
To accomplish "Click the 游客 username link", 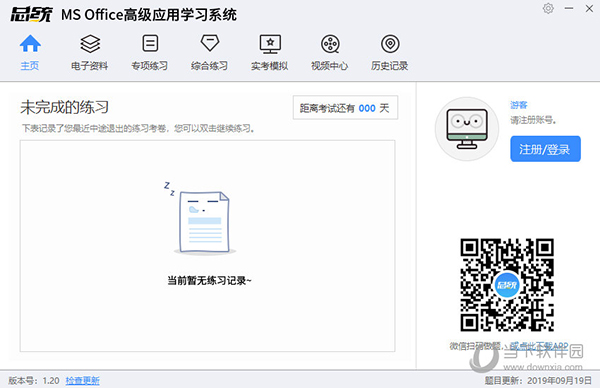I will [x=519, y=105].
